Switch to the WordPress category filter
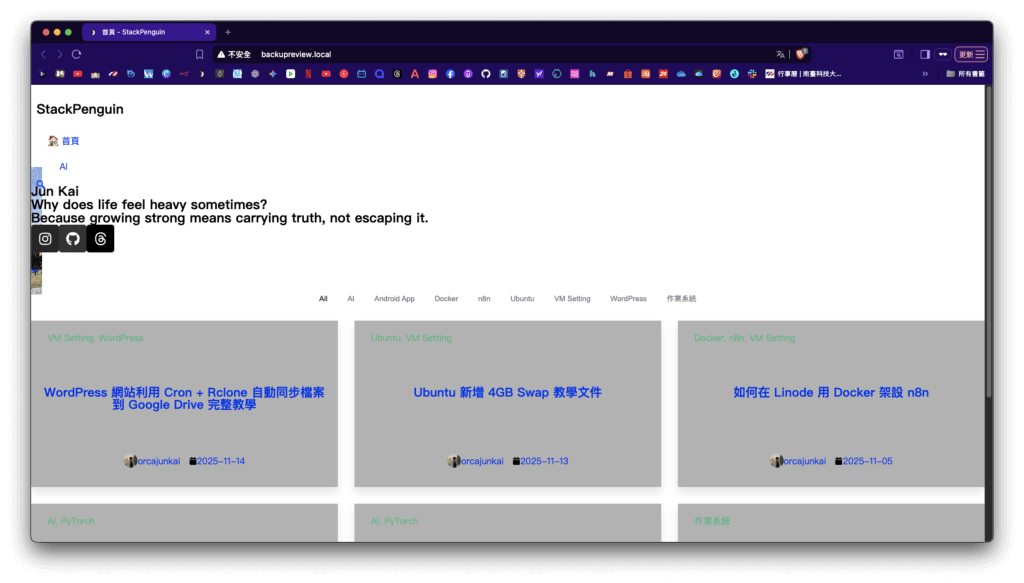1024x583 pixels. pyautogui.click(x=628, y=299)
